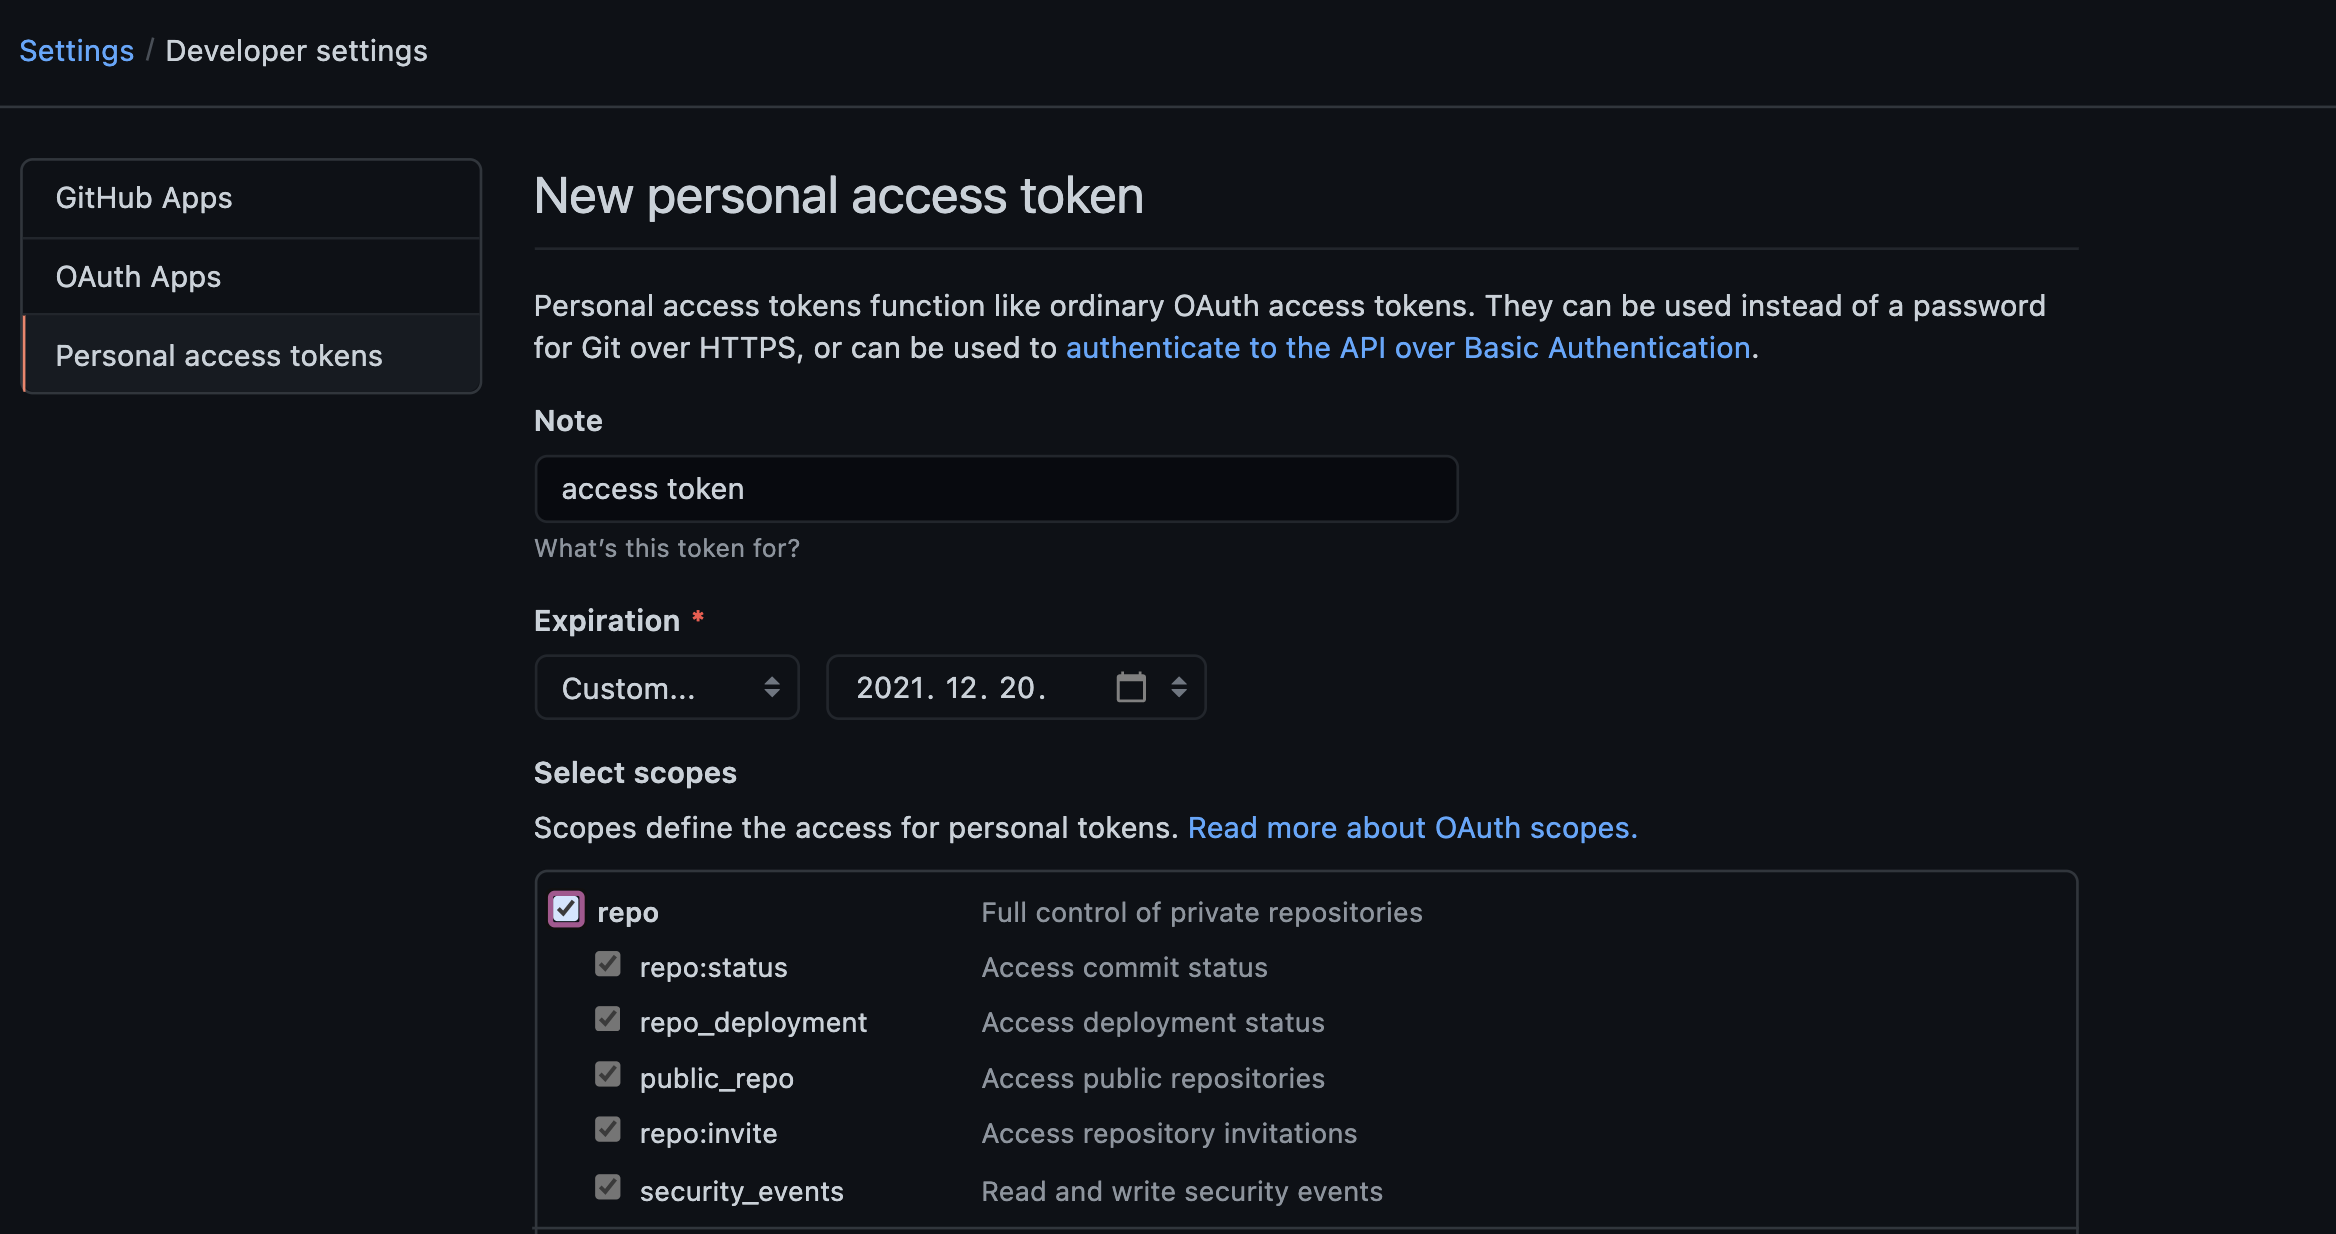This screenshot has width=2336, height=1234.
Task: Click the 'Full control of private repositories' description
Action: 1202,912
